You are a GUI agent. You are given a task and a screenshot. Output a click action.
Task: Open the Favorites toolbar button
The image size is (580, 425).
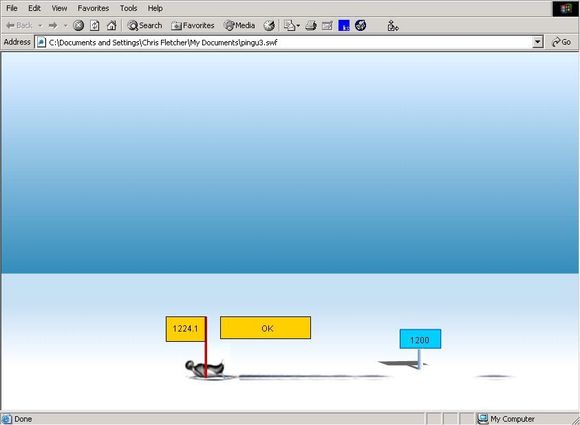point(193,25)
